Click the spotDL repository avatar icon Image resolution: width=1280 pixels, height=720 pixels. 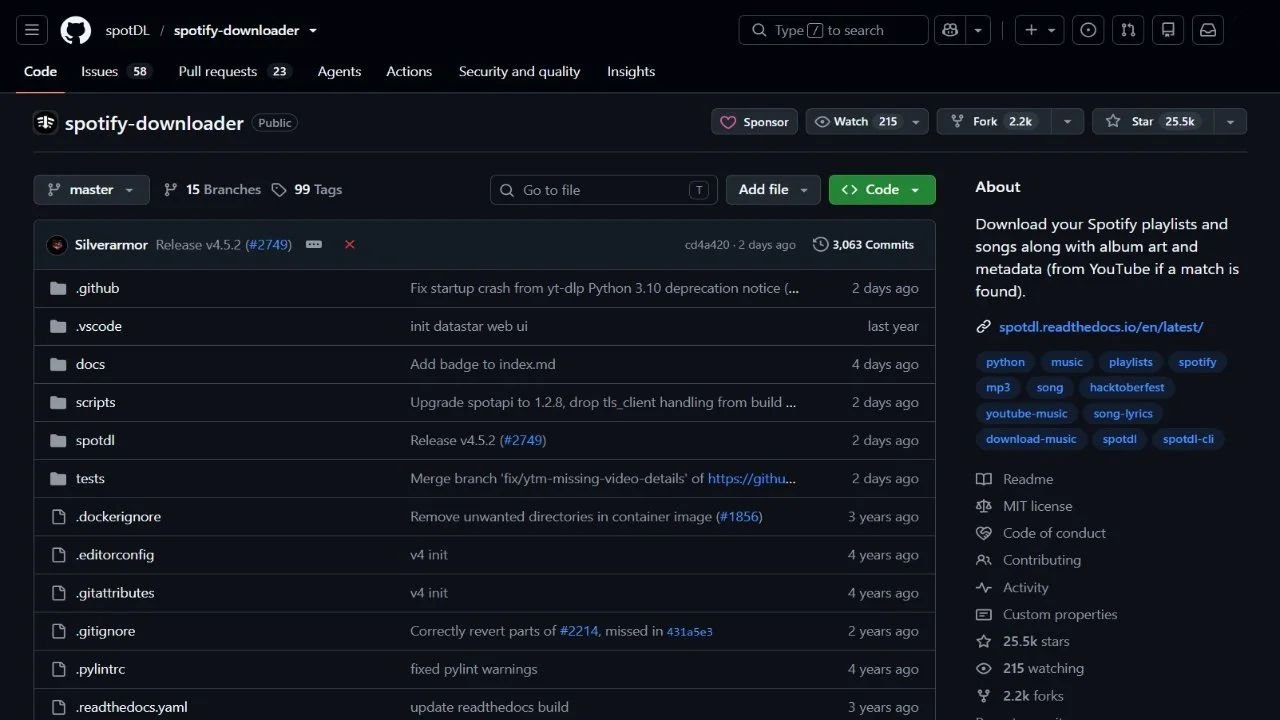pyautogui.click(x=45, y=123)
